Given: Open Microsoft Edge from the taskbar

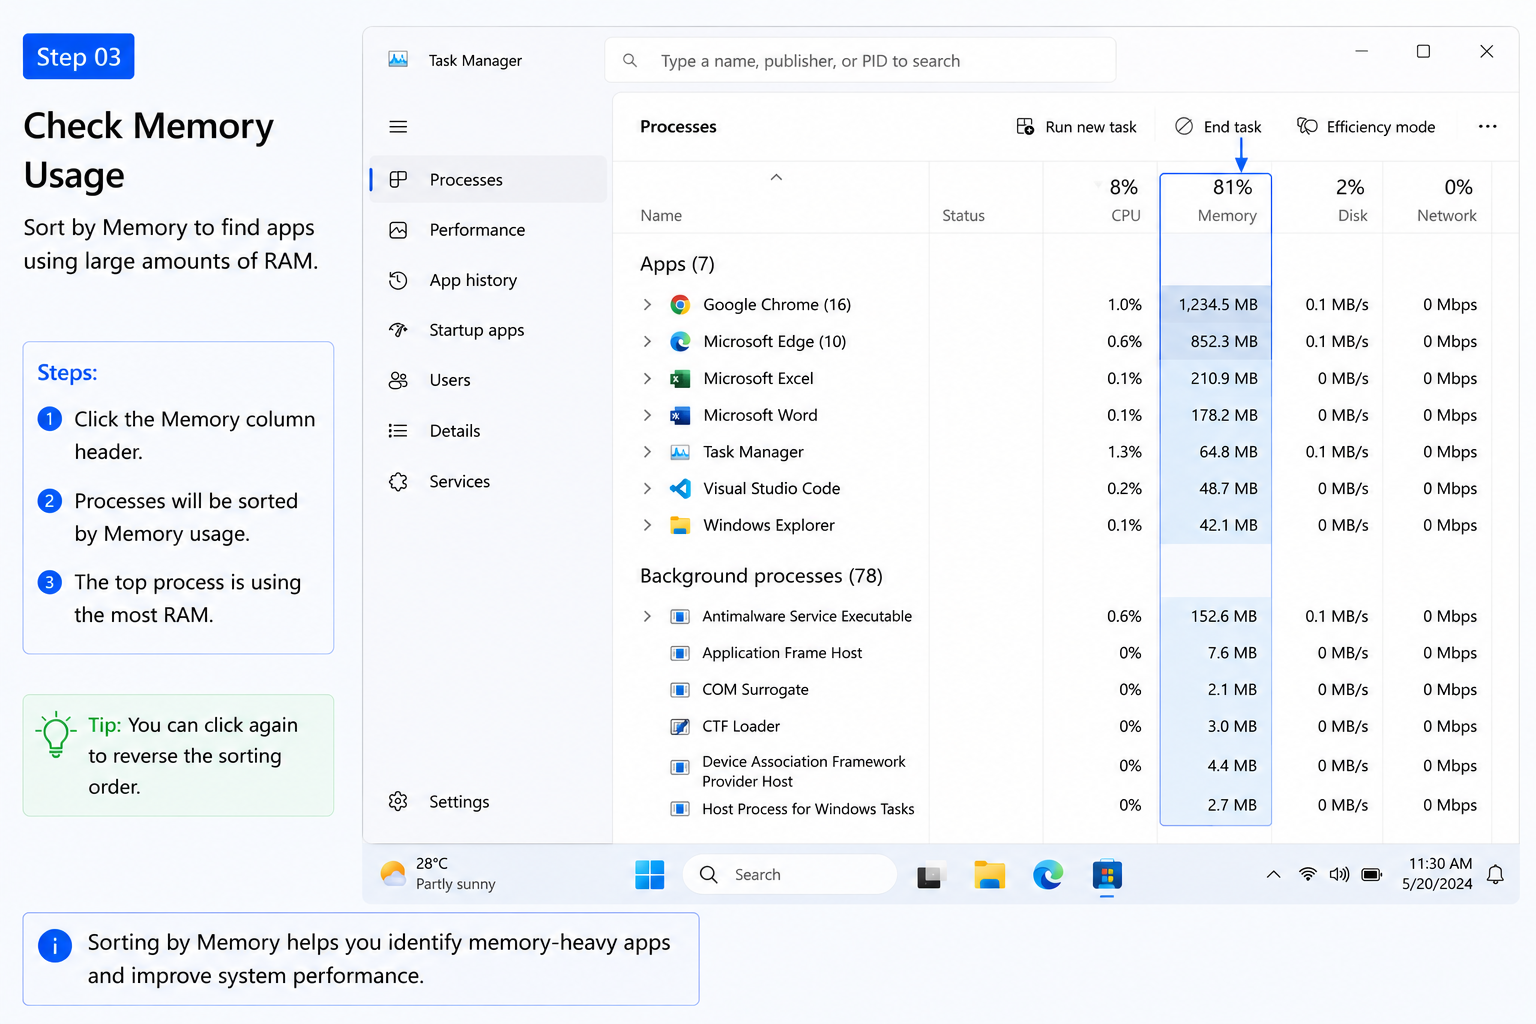Looking at the screenshot, I should click(x=1048, y=875).
